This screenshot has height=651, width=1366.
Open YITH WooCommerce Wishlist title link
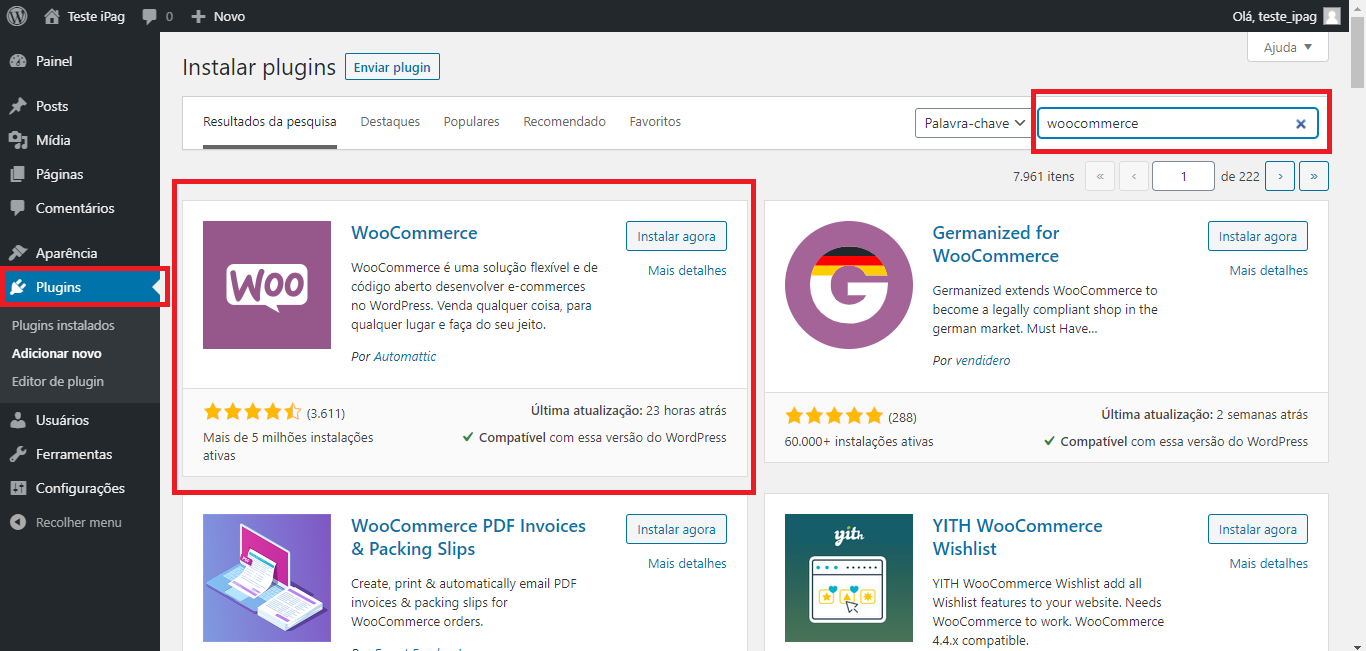click(1017, 537)
